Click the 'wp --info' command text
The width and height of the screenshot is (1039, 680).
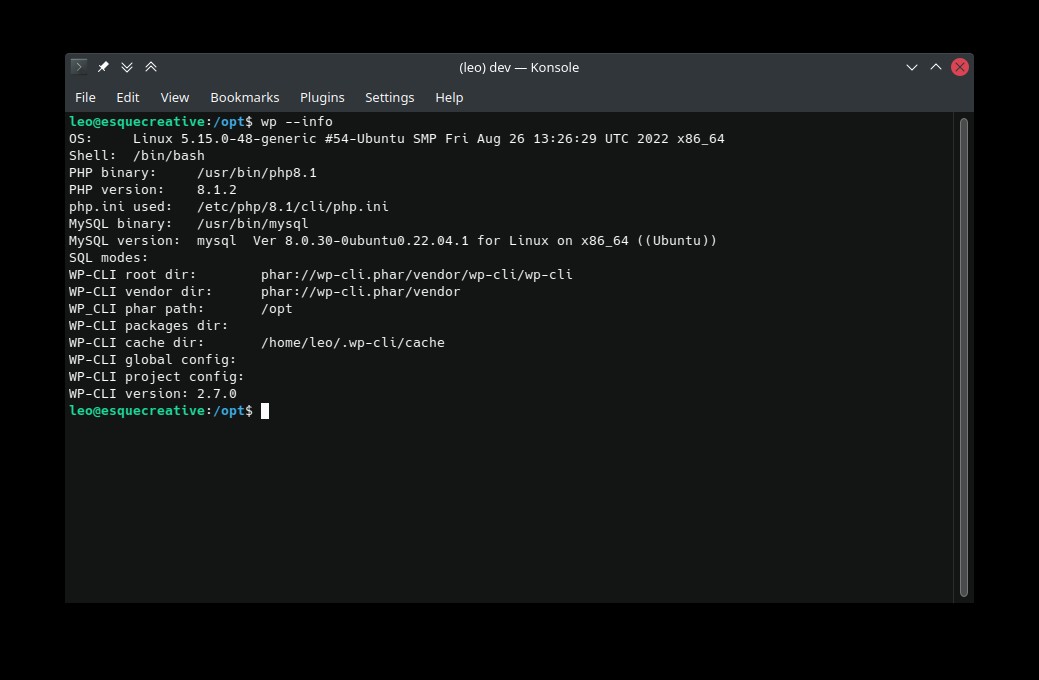tap(297, 121)
